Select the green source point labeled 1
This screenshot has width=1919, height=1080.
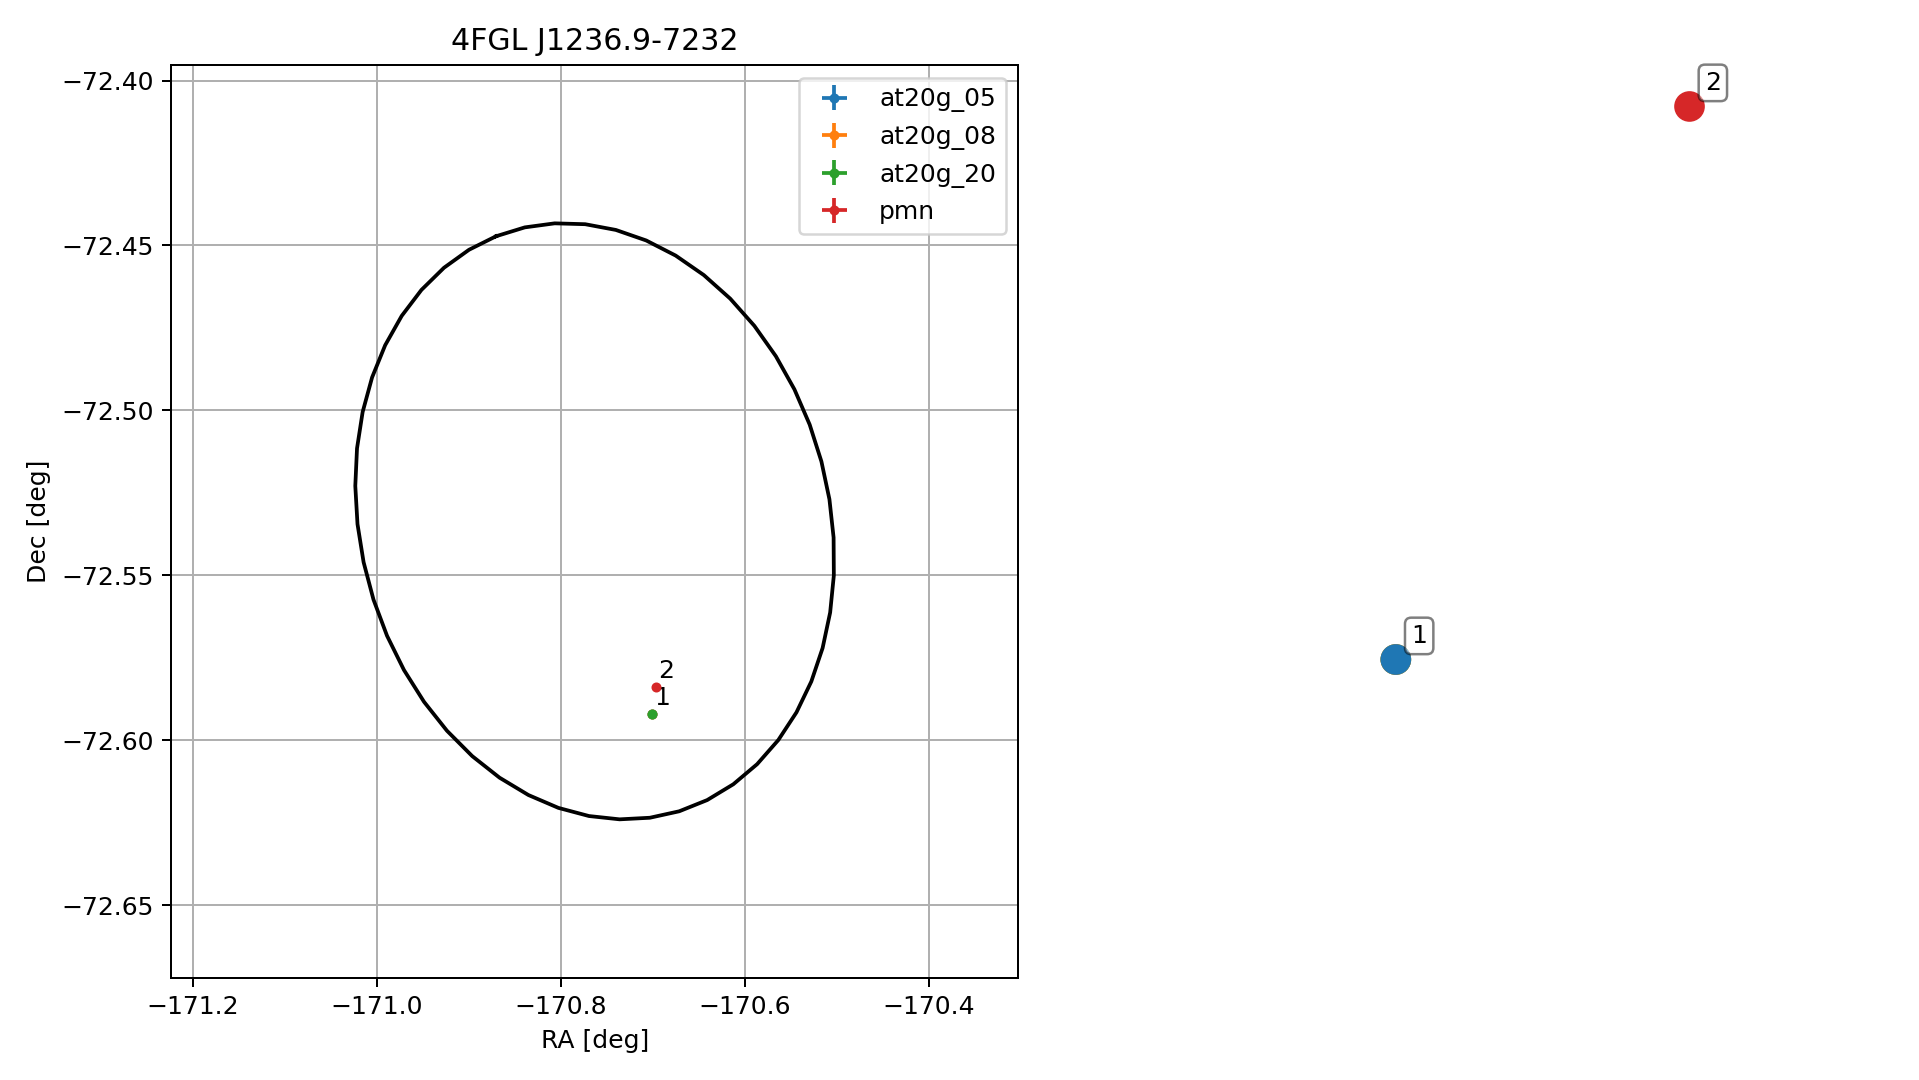click(652, 714)
